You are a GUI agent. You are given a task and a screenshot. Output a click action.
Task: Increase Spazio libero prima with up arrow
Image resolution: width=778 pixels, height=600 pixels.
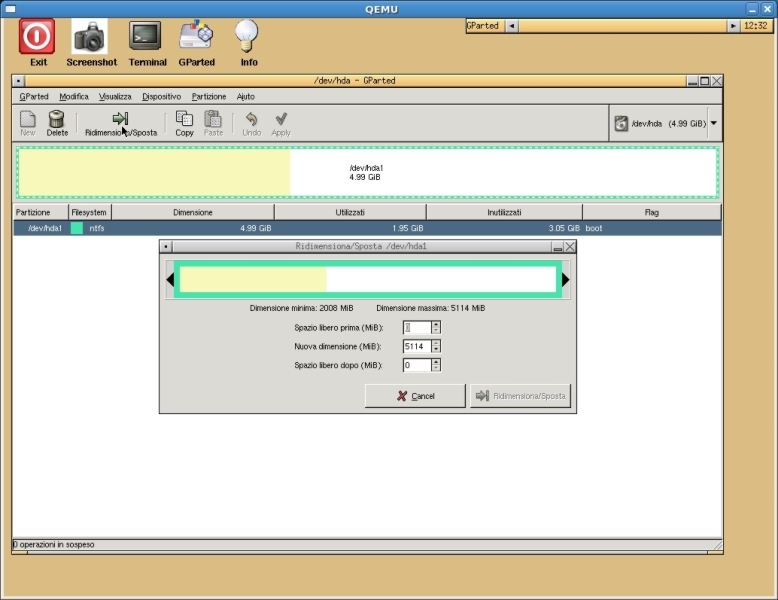click(x=436, y=324)
